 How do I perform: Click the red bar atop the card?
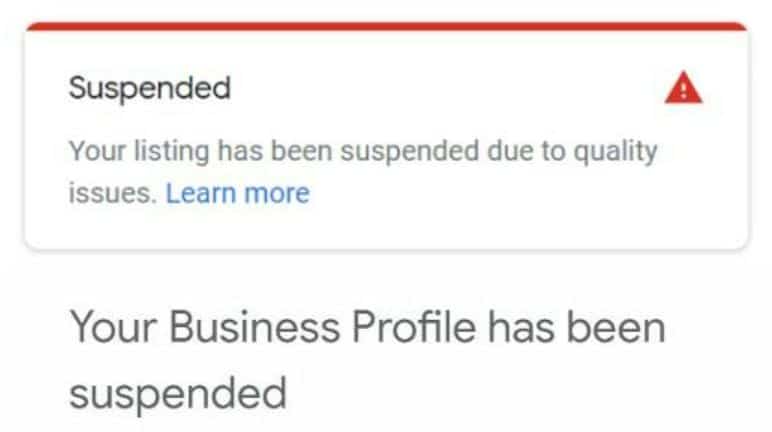(x=386, y=26)
